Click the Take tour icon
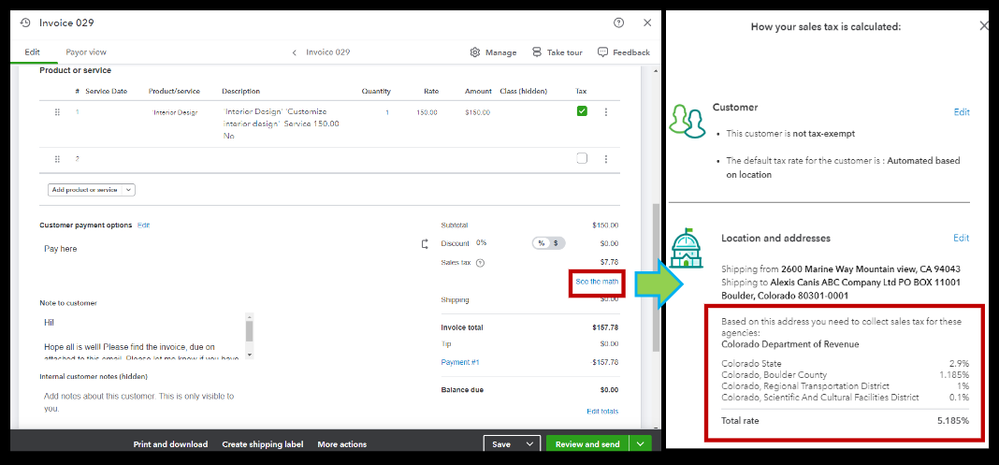The height and width of the screenshot is (465, 999). [536, 52]
